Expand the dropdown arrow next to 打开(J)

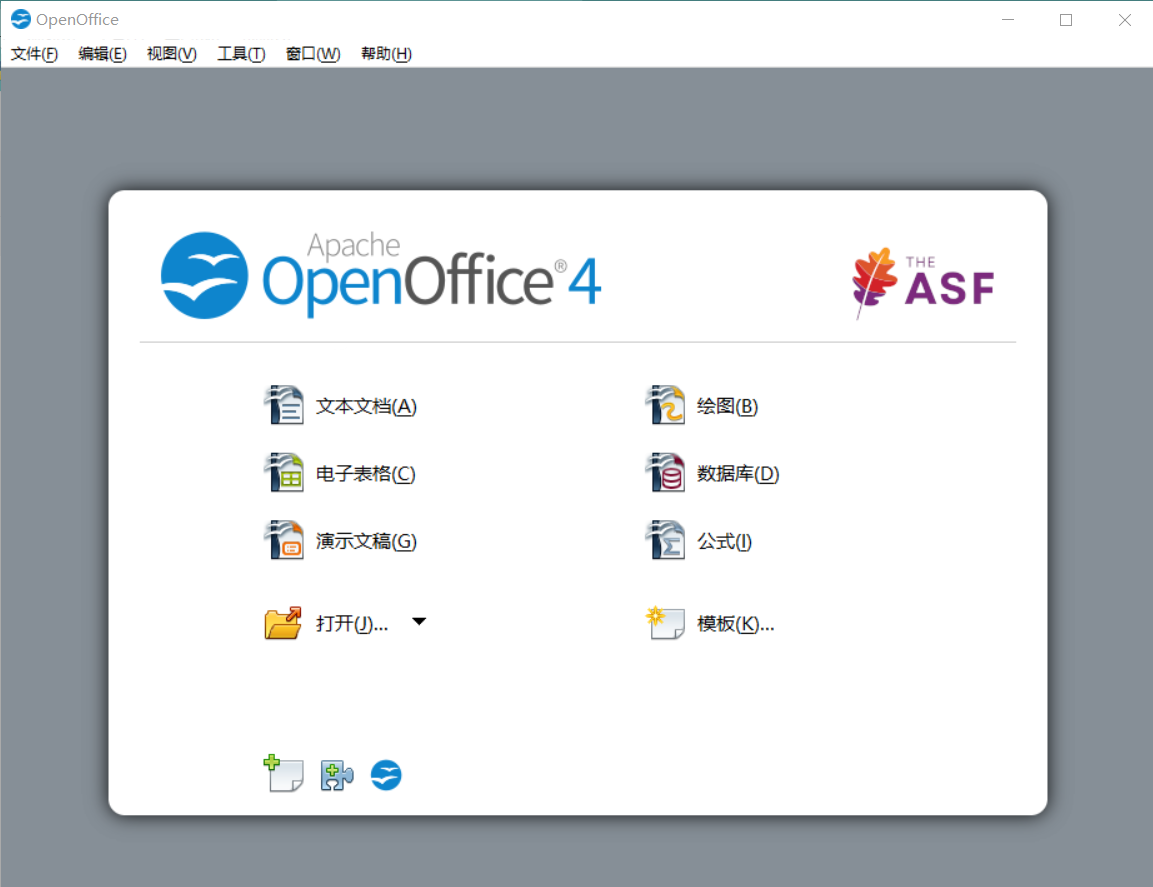[419, 621]
